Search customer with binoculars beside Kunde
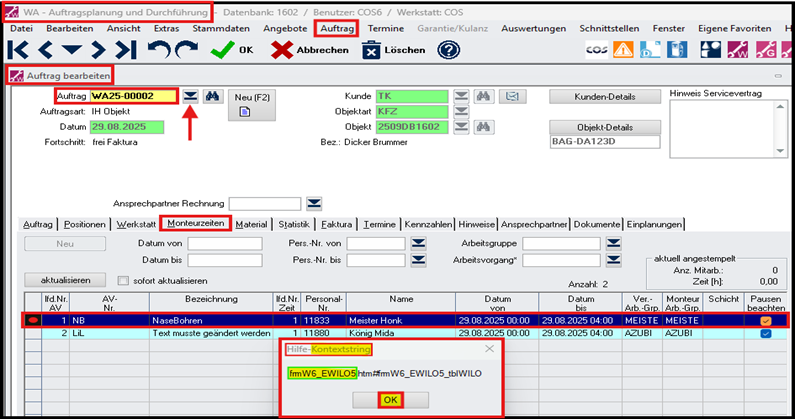Screen dimensions: 795x419 pyautogui.click(x=484, y=96)
